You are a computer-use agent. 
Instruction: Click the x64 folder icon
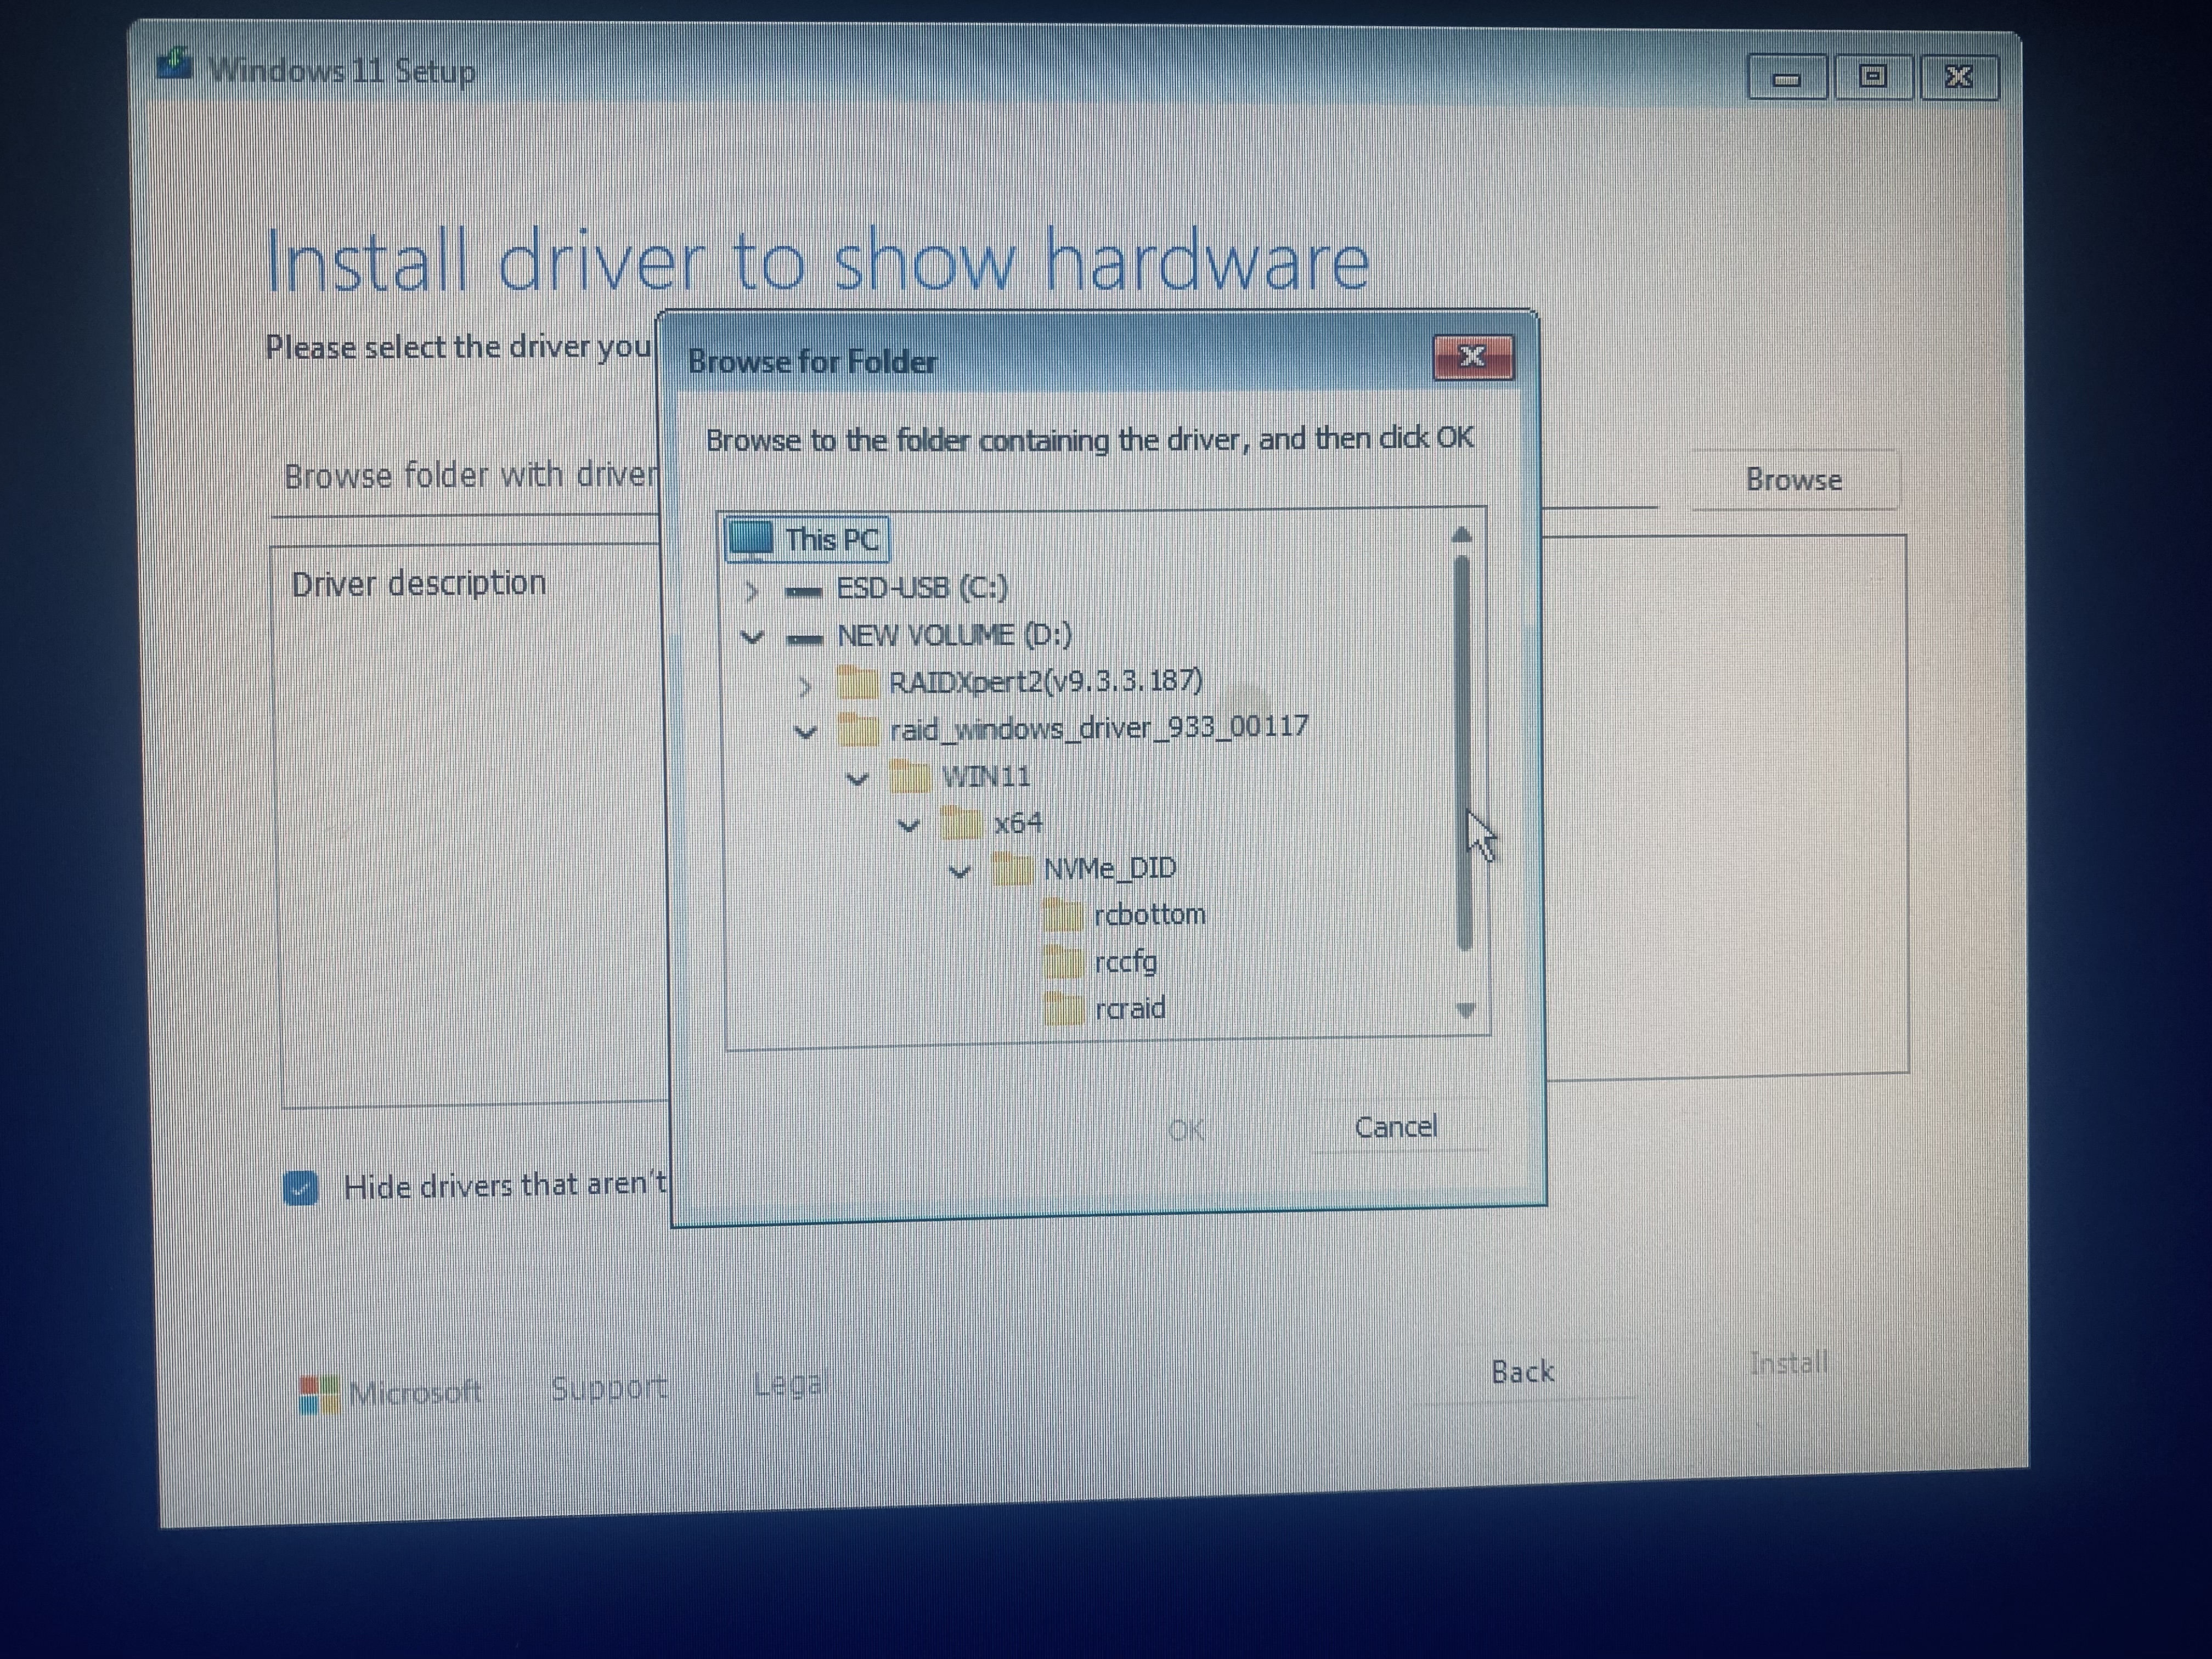pos(961,823)
